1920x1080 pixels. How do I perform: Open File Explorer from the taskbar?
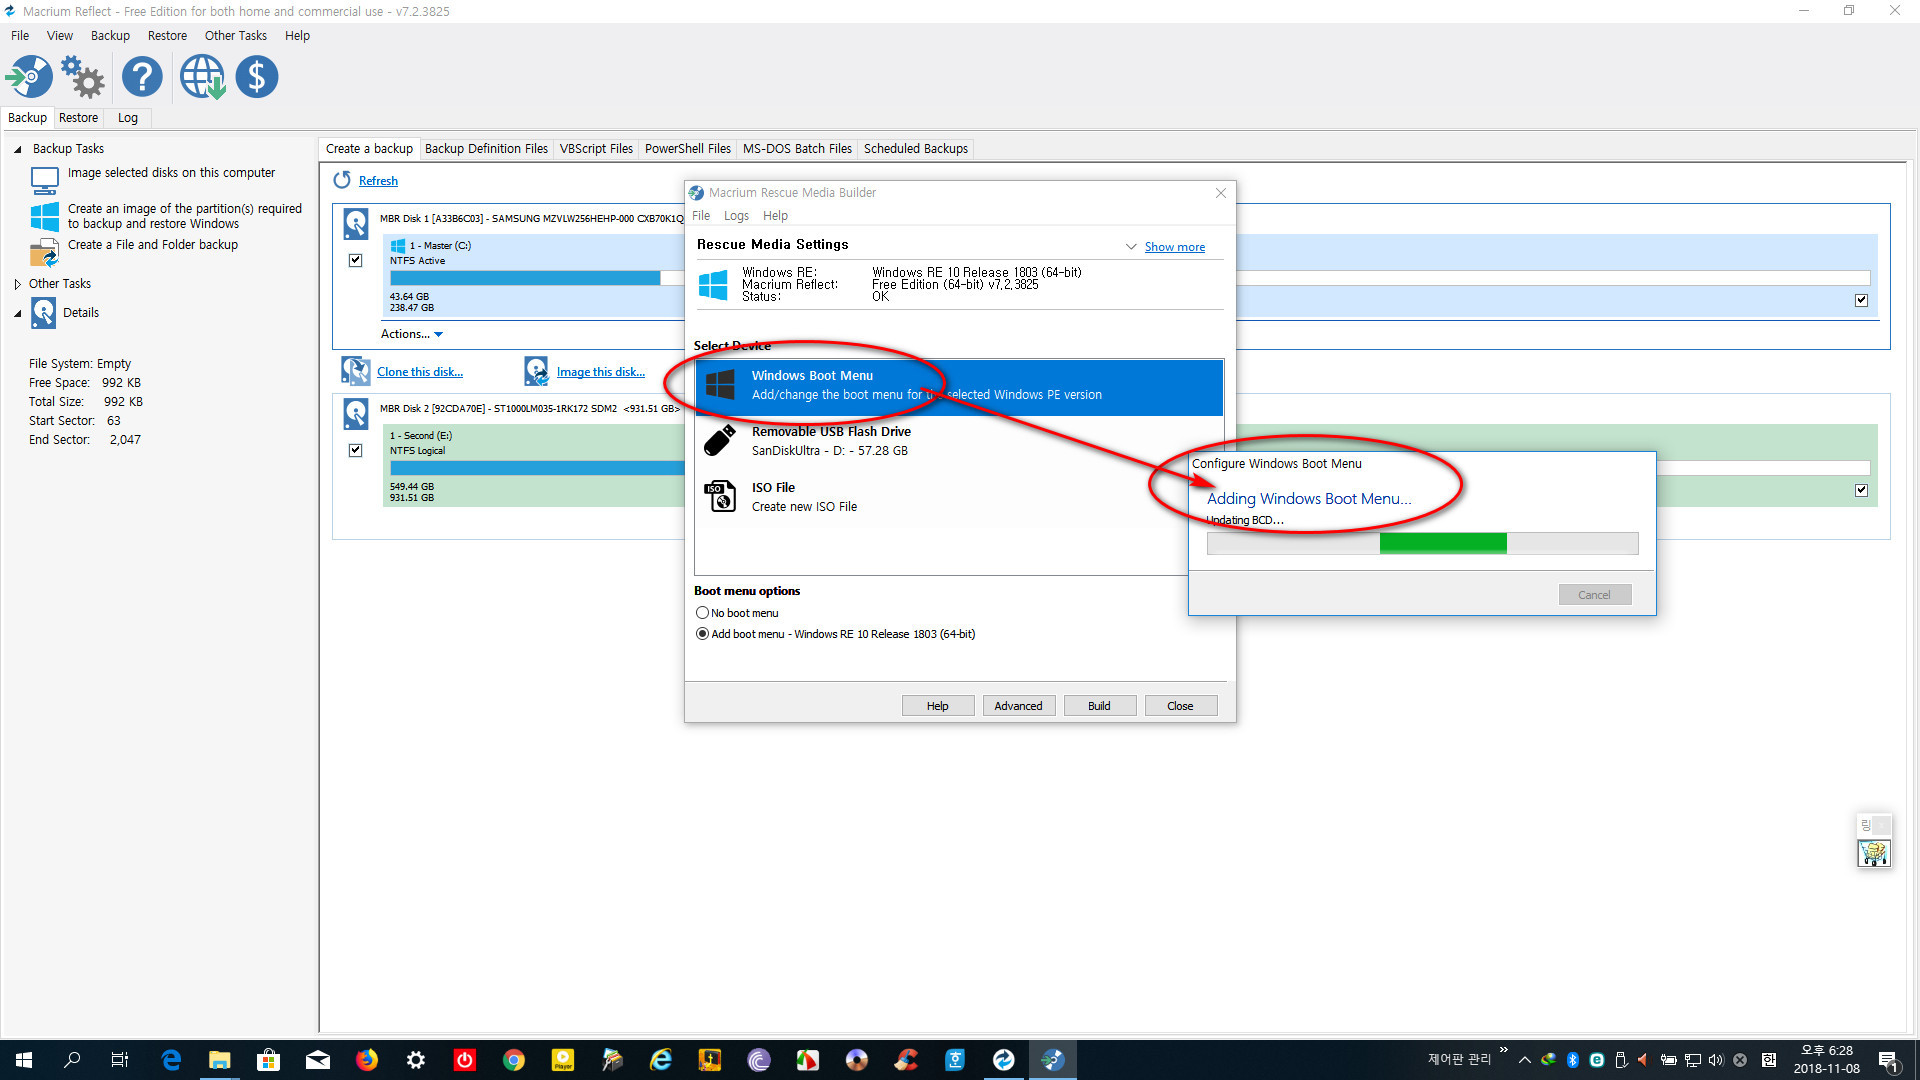(220, 1060)
